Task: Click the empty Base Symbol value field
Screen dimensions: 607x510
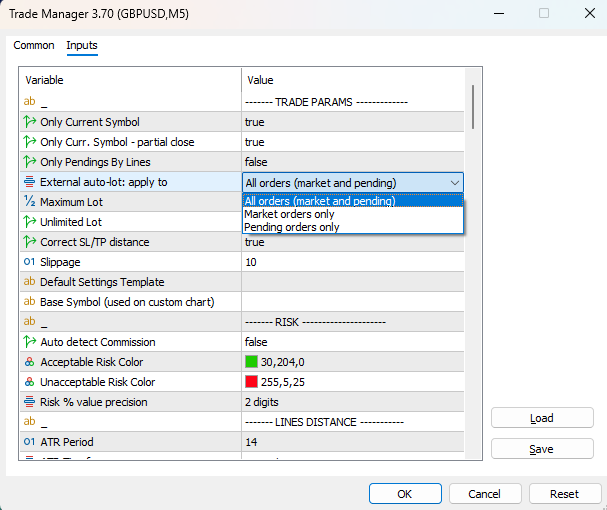Action: click(x=353, y=302)
